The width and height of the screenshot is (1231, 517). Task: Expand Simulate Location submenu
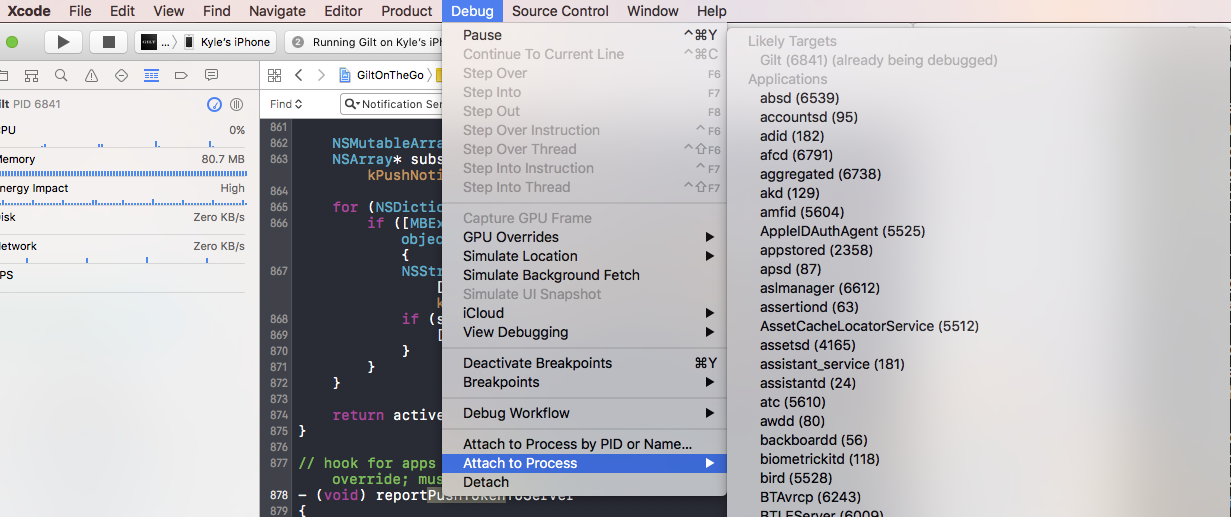584,256
